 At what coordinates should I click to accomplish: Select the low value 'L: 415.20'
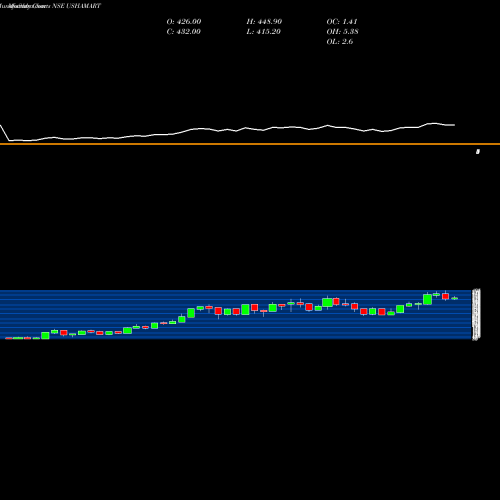click(x=263, y=31)
